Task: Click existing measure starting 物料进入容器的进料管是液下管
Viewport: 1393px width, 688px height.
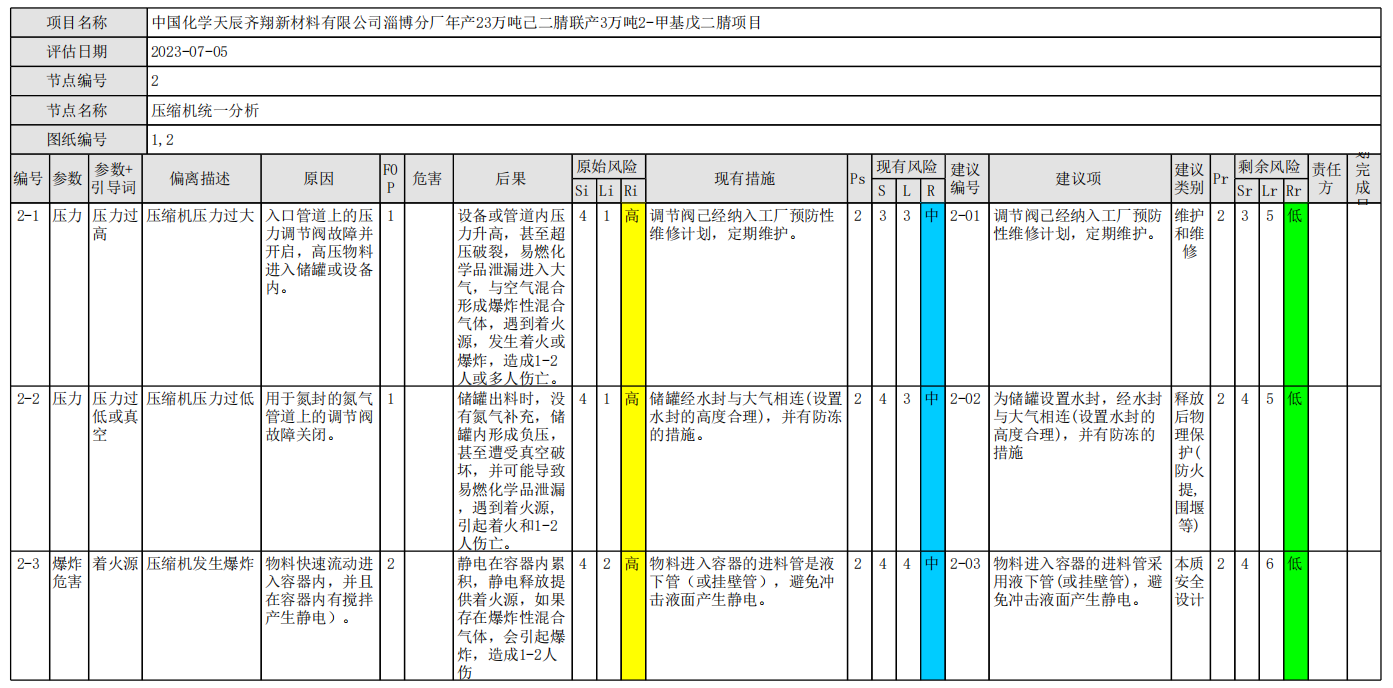Action: click(x=745, y=614)
